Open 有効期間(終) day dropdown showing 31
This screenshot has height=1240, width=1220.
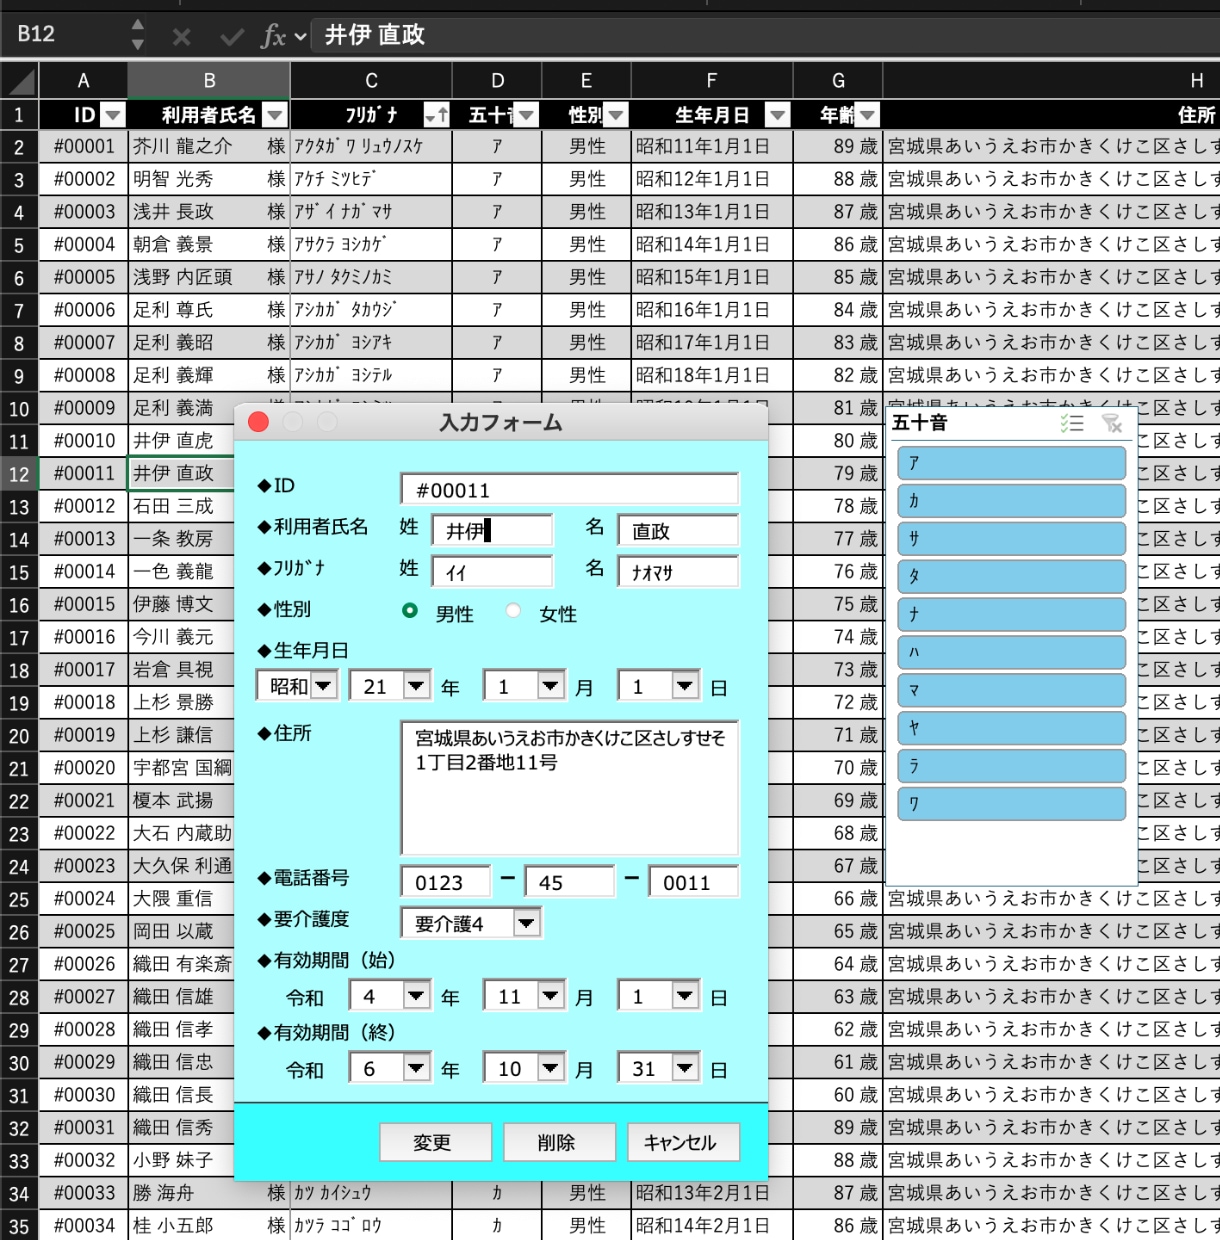(685, 1068)
